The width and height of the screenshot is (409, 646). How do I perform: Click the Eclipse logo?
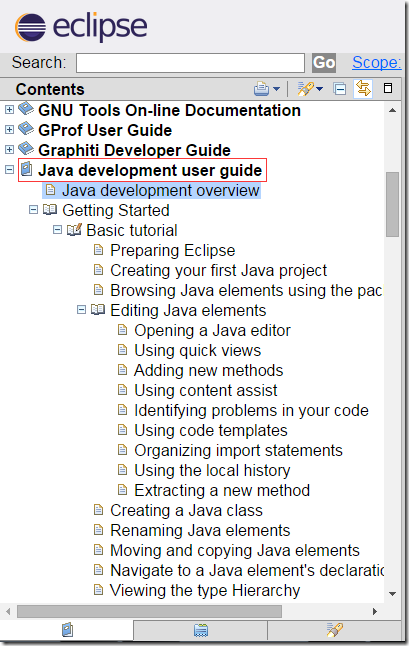81,28
